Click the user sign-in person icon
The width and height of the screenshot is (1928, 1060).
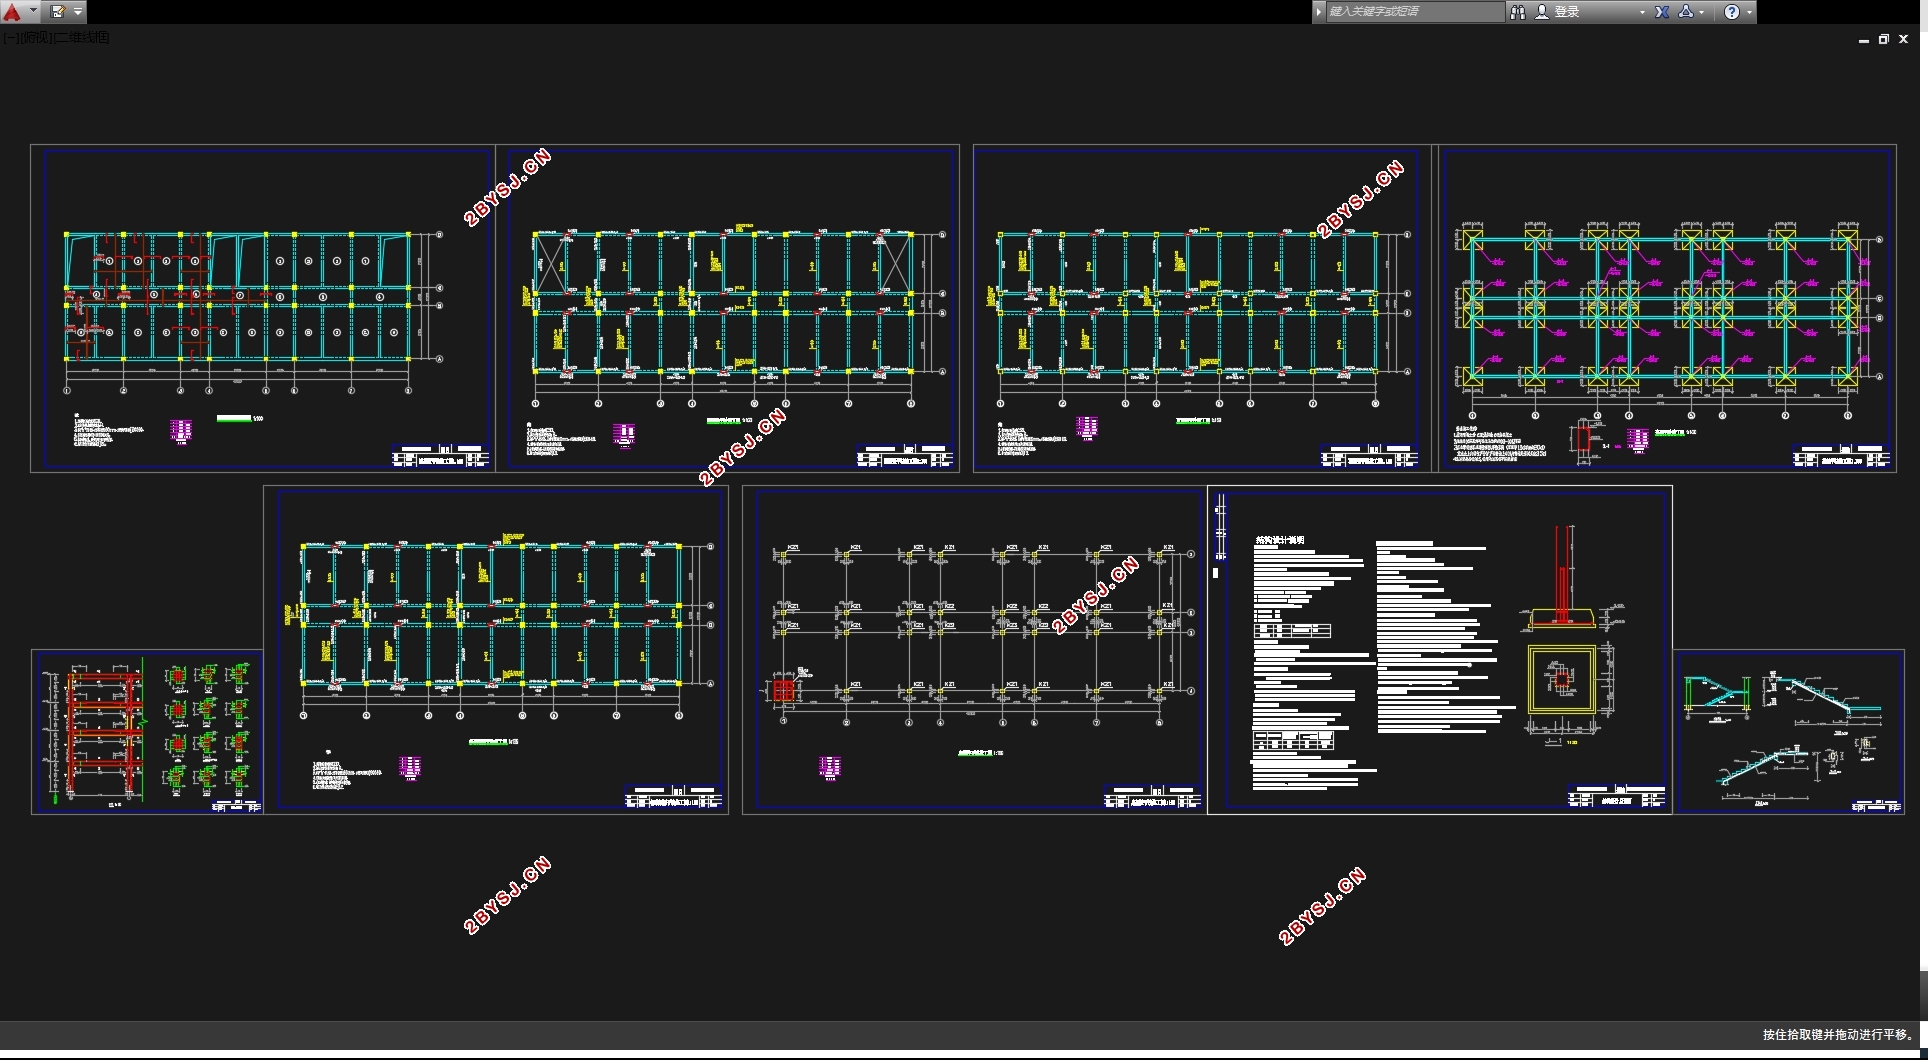point(1542,12)
